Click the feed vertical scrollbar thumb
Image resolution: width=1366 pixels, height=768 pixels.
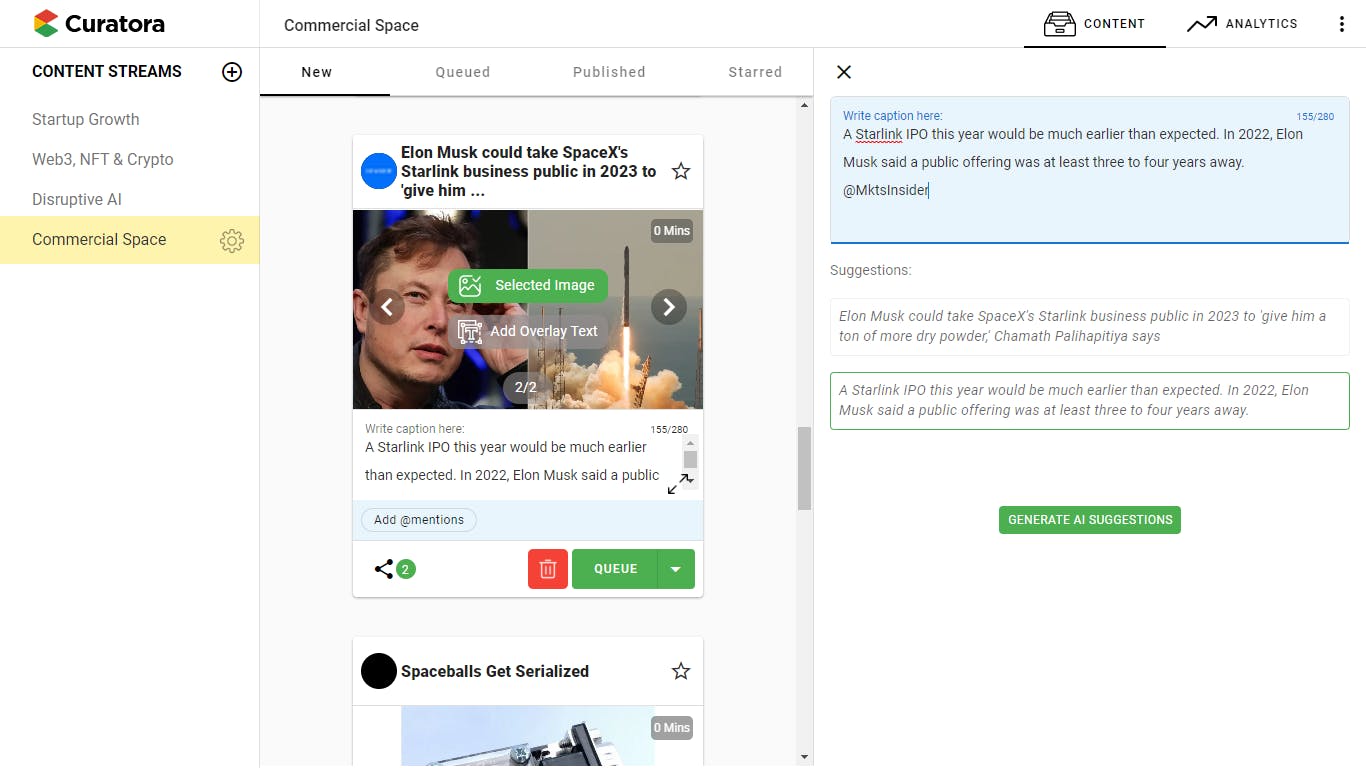(804, 468)
